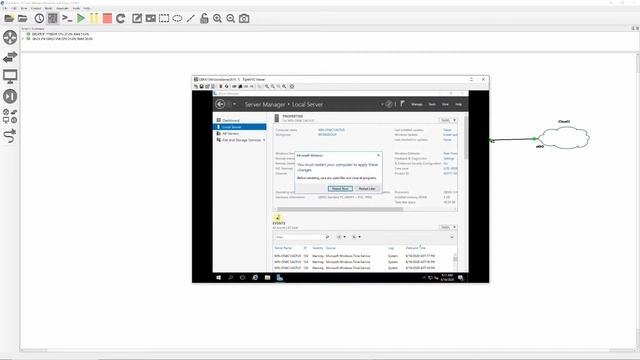Select the add a link cable tool
The image size is (640, 360).
[x=10, y=136]
